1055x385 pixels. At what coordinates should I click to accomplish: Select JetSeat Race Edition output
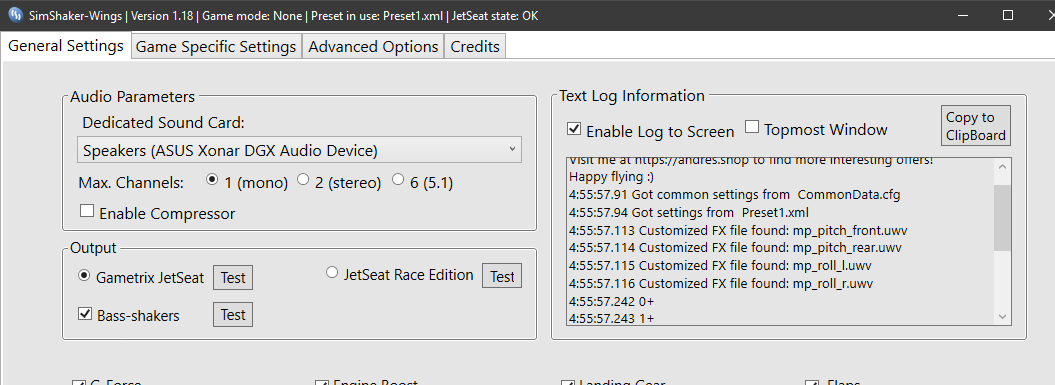pos(332,273)
